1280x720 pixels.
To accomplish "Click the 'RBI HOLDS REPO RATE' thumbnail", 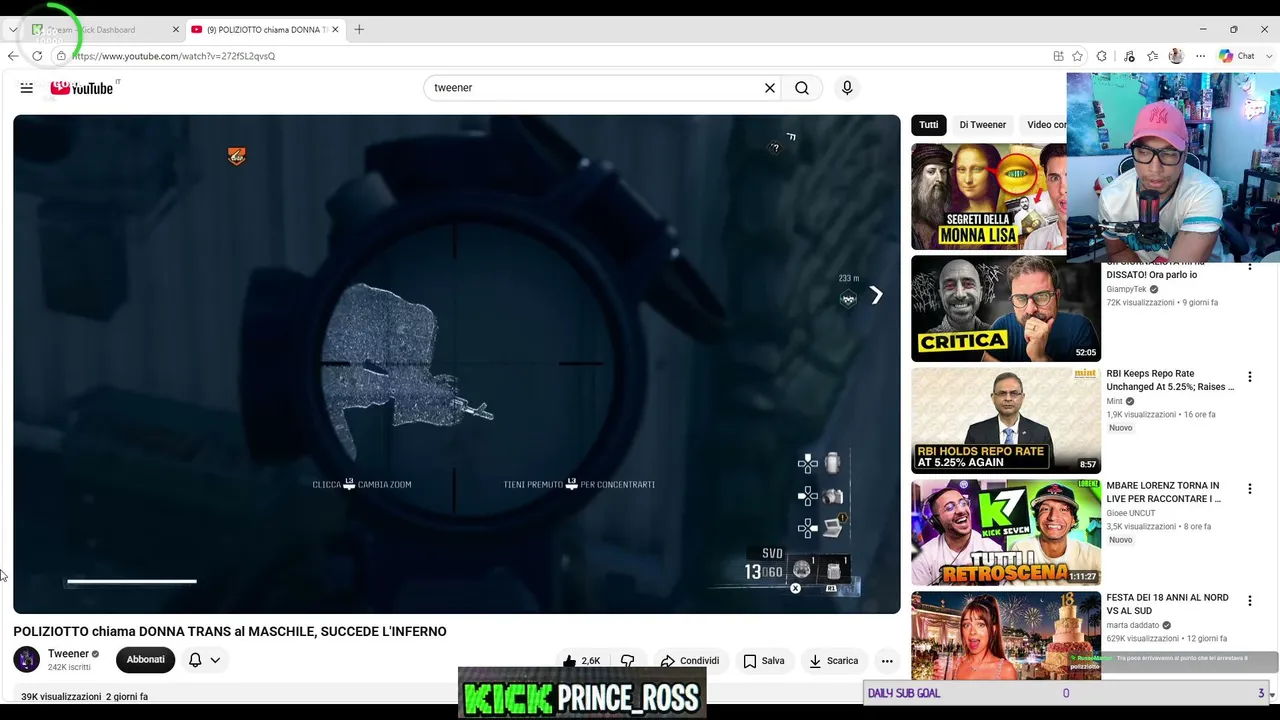I will coord(1006,421).
